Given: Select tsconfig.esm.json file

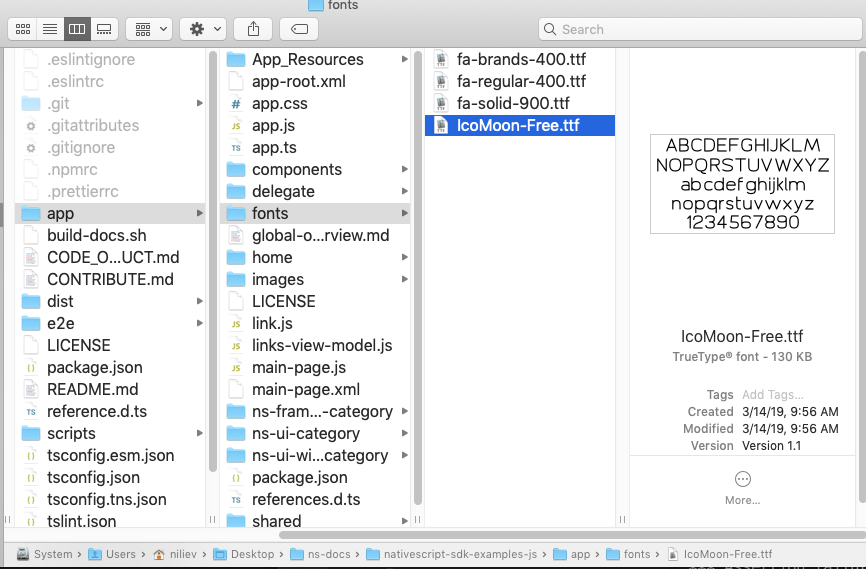Looking at the screenshot, I should pyautogui.click(x=110, y=455).
